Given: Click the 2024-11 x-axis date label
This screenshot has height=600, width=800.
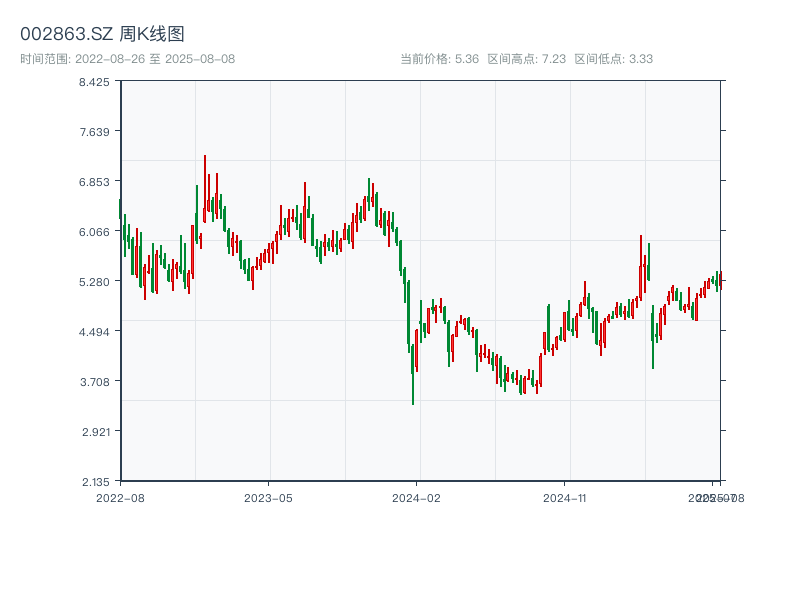Looking at the screenshot, I should click(564, 497).
